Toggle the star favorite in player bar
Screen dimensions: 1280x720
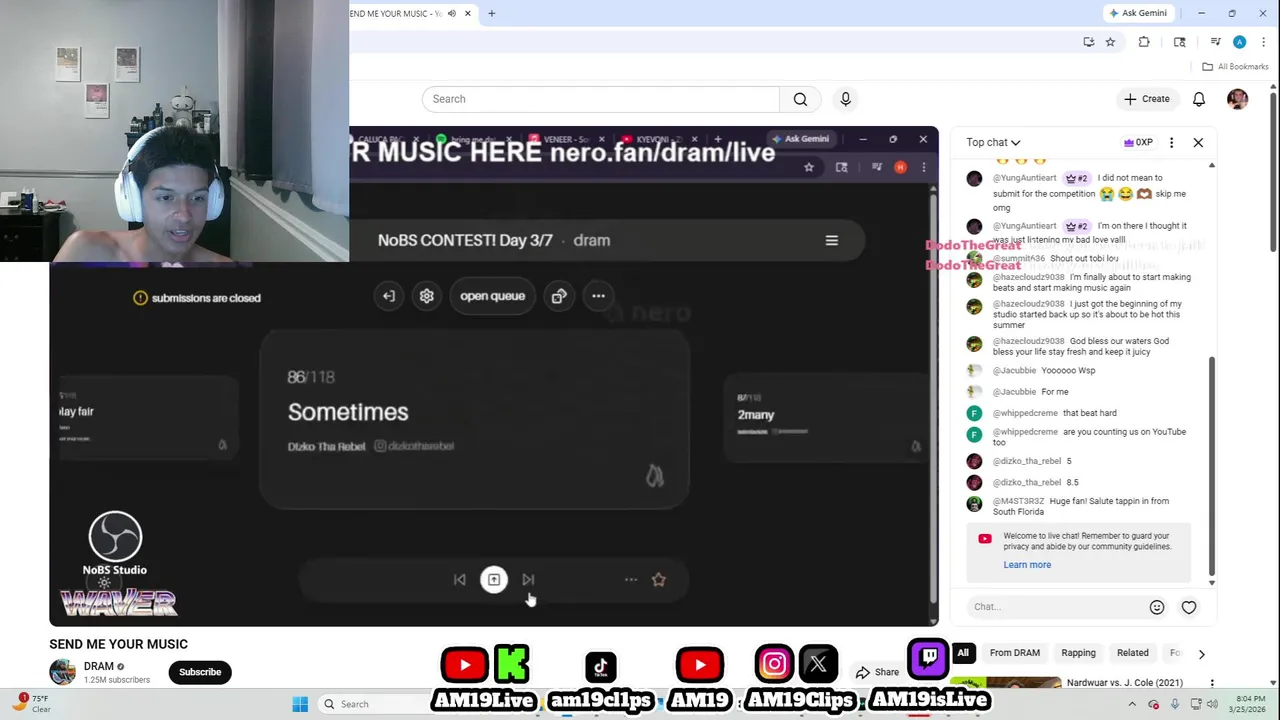point(659,580)
